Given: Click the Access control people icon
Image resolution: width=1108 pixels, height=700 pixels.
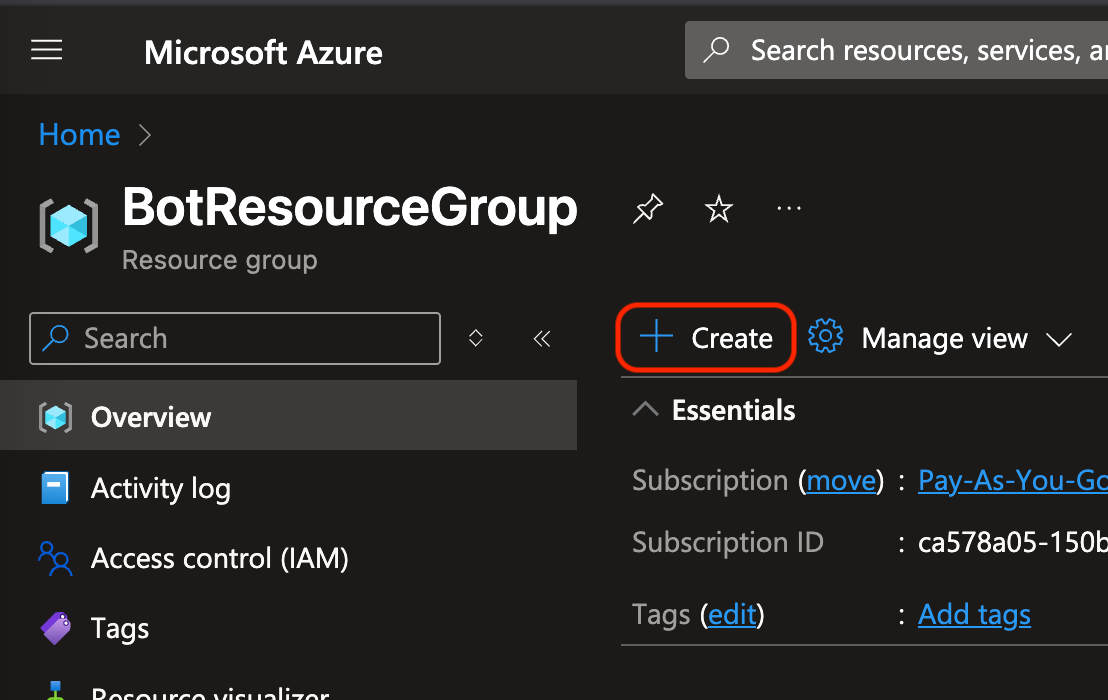Looking at the screenshot, I should pyautogui.click(x=55, y=558).
